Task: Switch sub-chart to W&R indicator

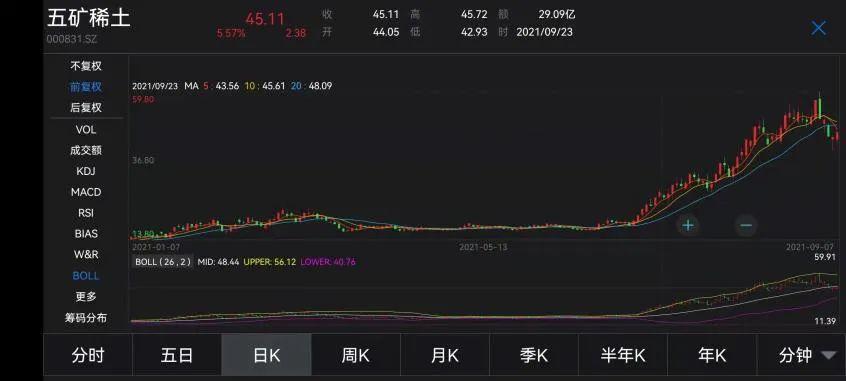Action: 86,254
